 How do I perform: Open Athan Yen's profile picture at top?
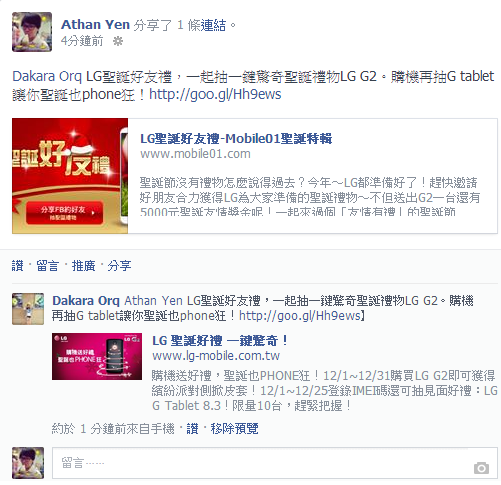32,32
